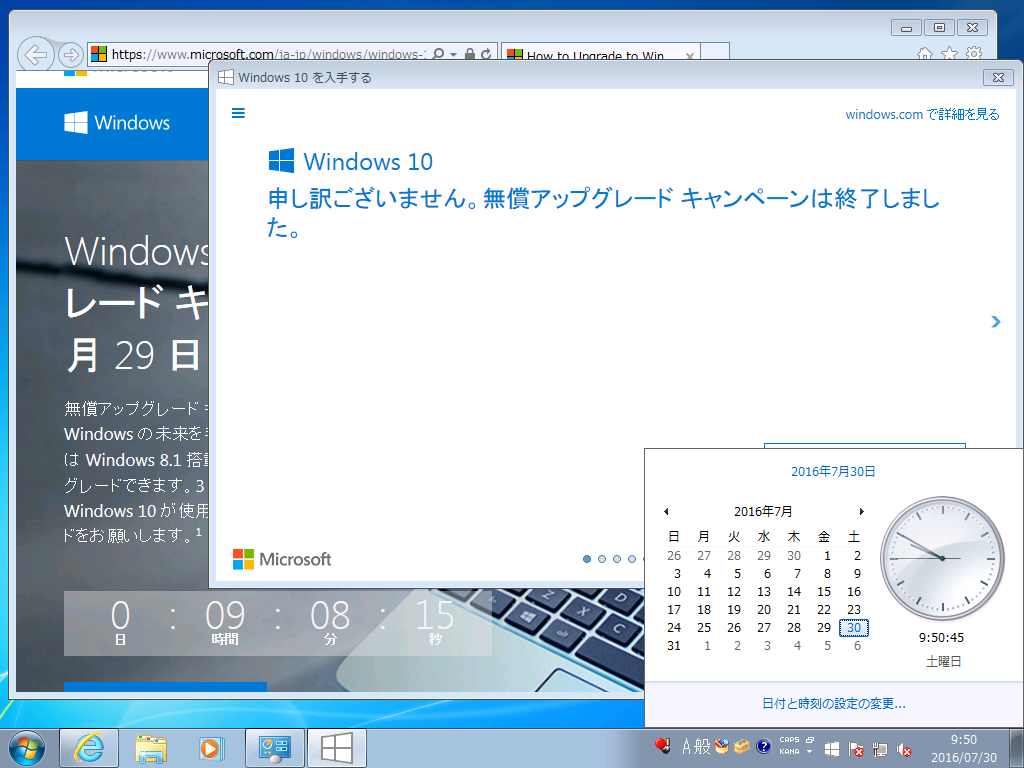The width and height of the screenshot is (1024, 768).
Task: Open the muted volume tray icon
Action: [x=904, y=749]
